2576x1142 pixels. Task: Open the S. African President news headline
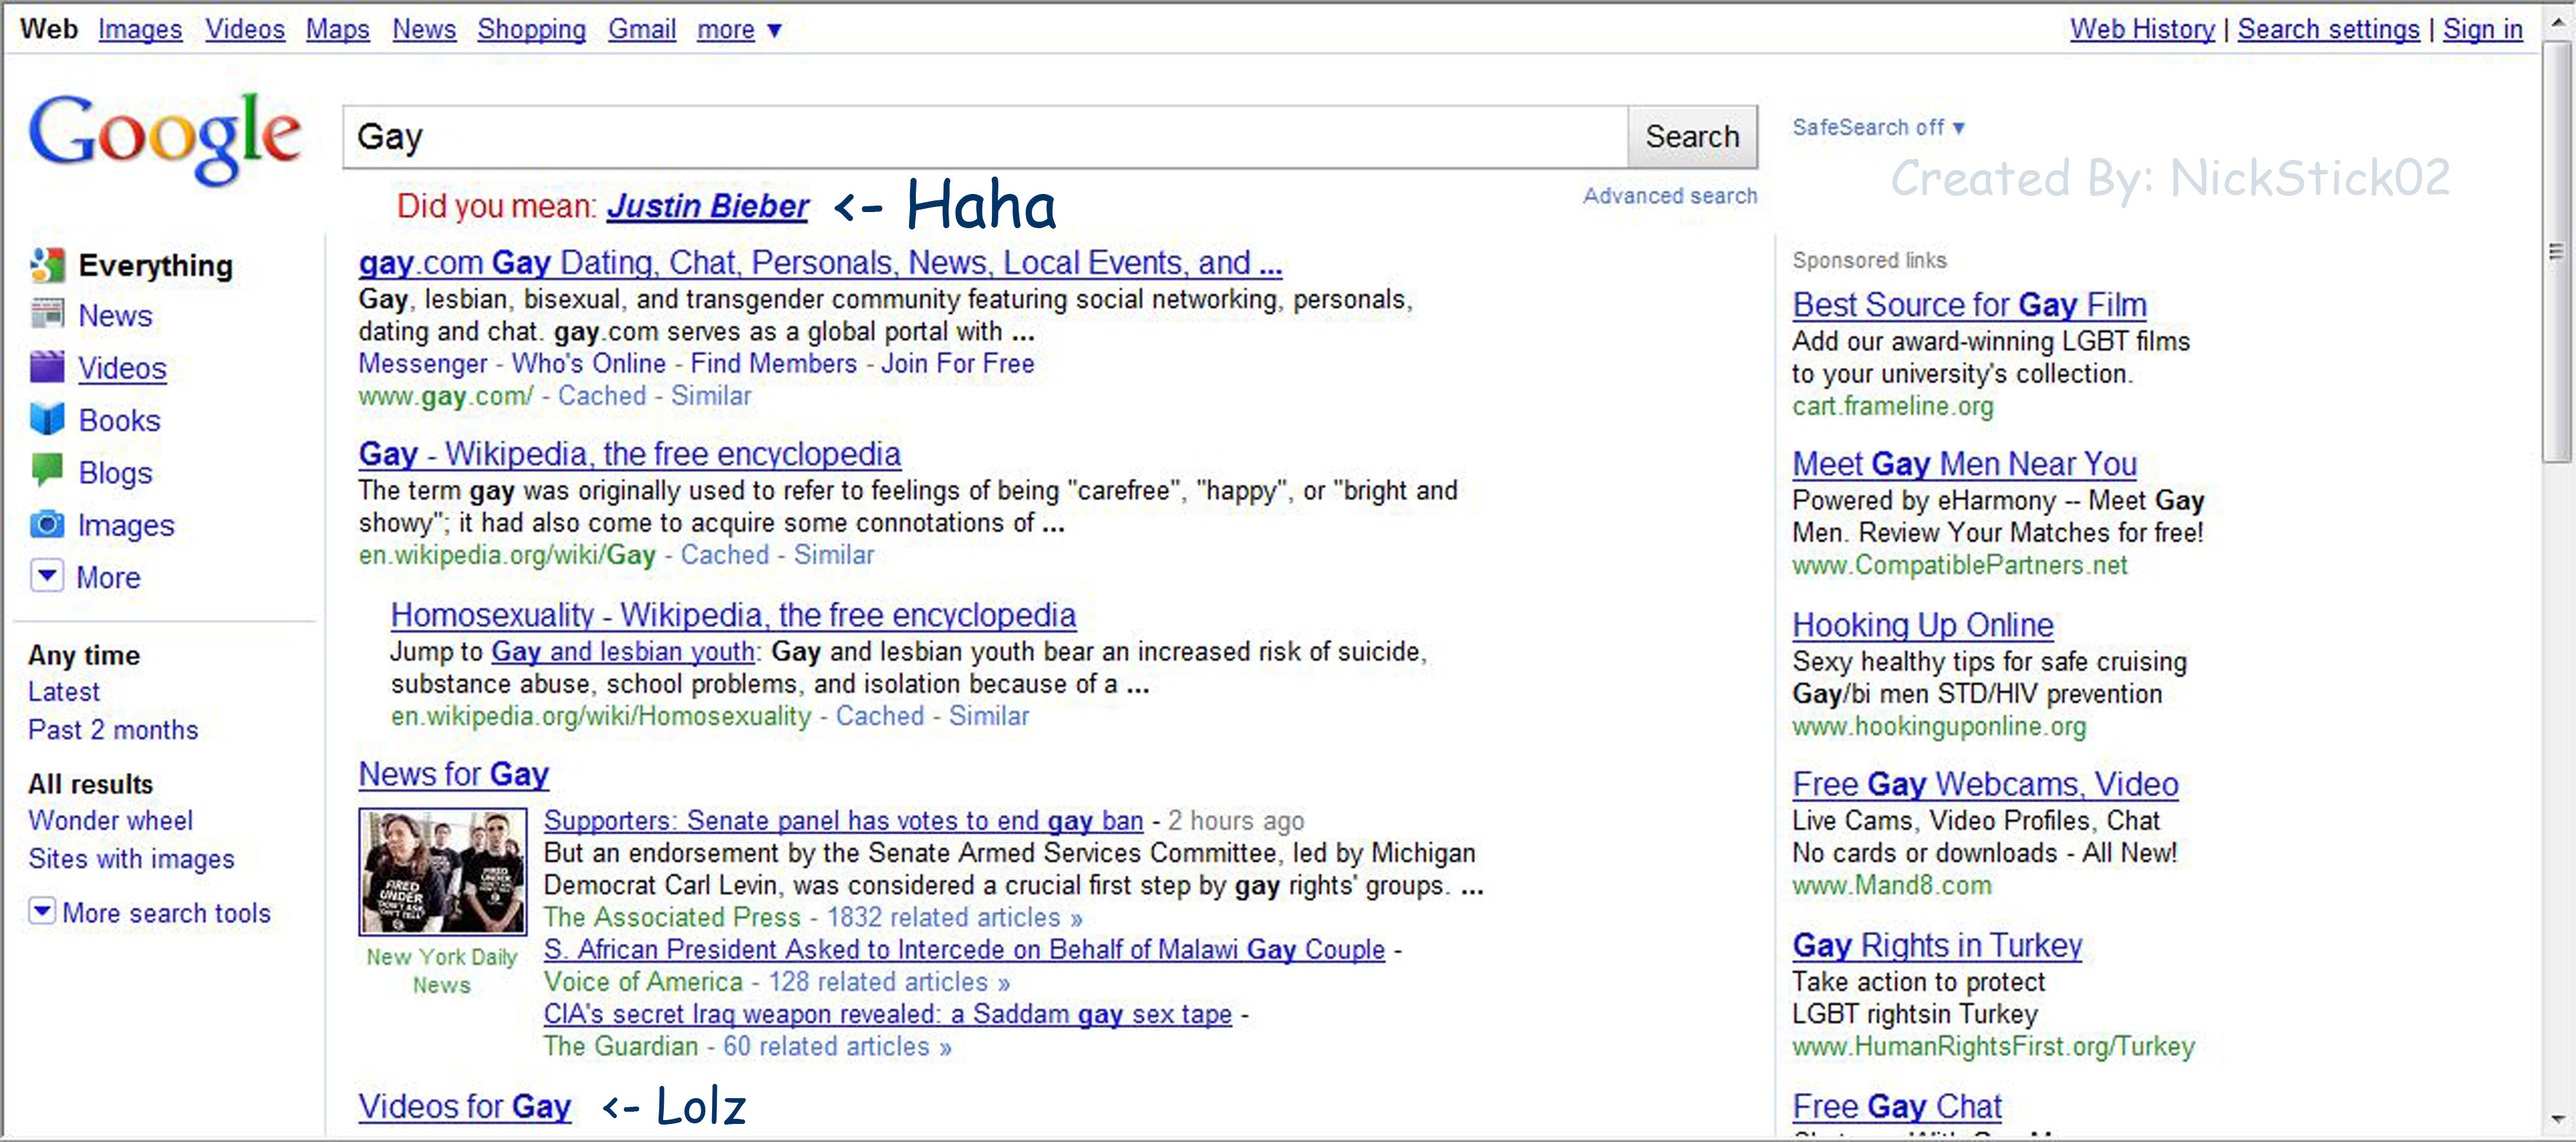click(964, 950)
